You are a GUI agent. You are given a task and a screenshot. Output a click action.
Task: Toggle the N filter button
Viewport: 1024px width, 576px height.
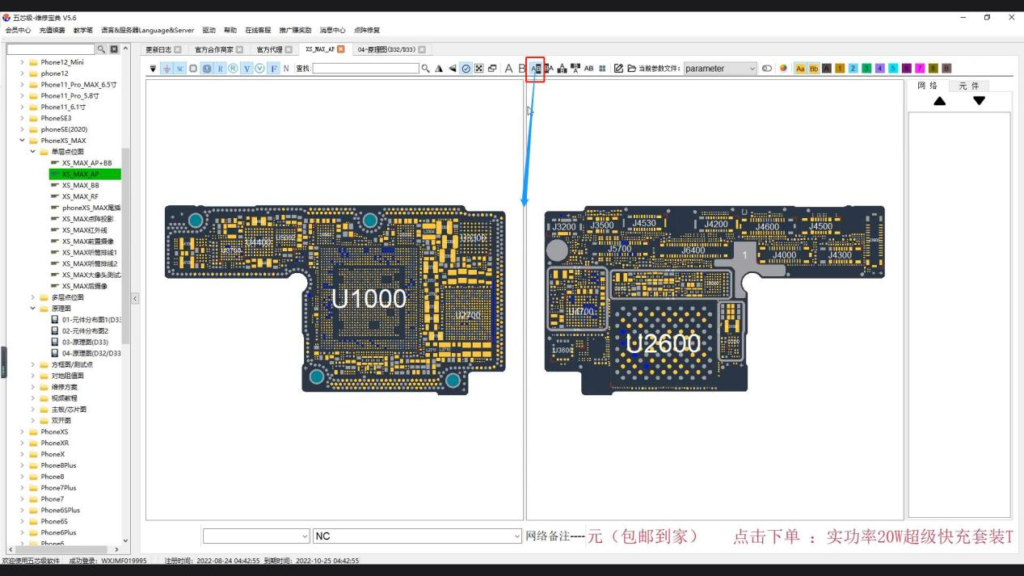(286, 69)
